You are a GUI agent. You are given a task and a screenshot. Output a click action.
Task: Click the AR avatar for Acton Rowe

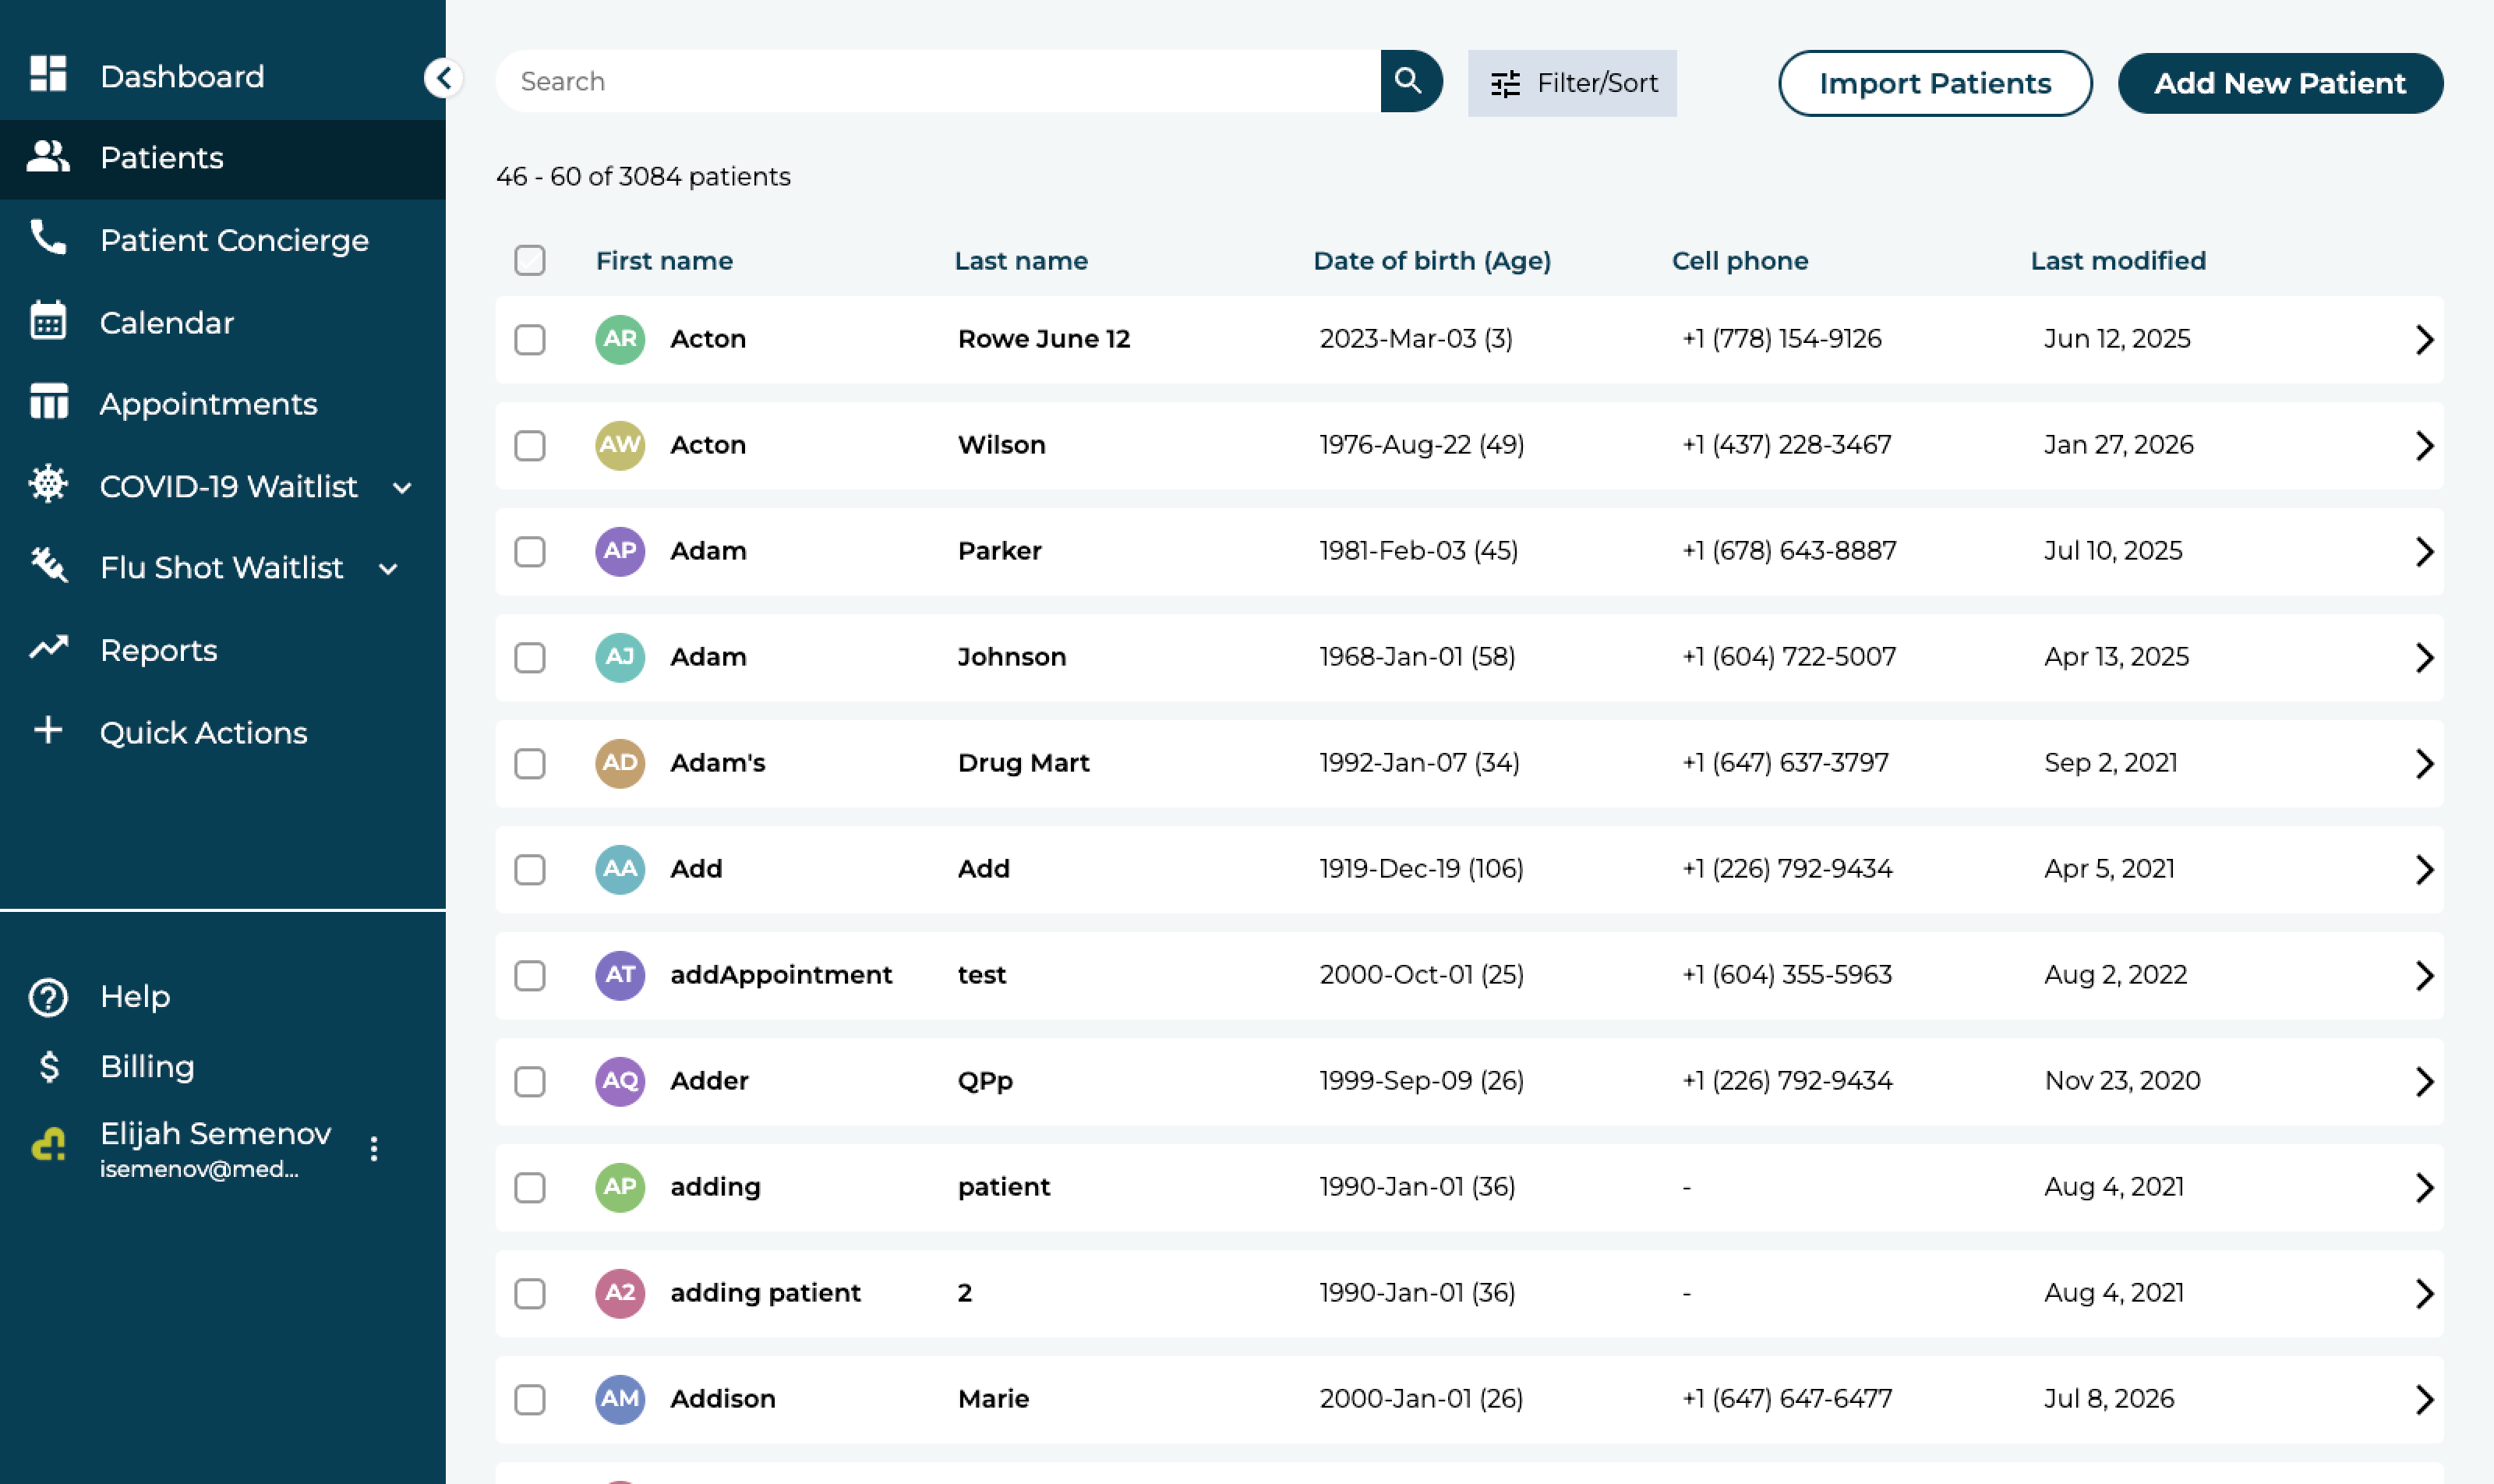click(x=620, y=339)
